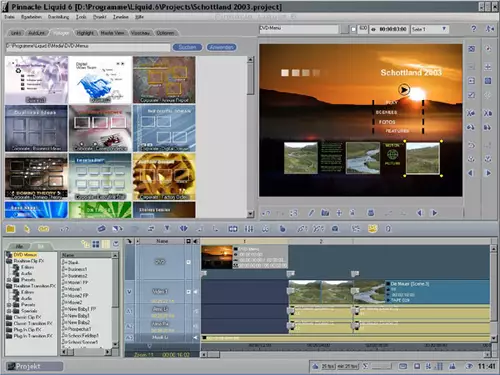This screenshot has width=500, height=375.
Task: Click the crosshair move icon below the preview
Action: tap(339, 213)
